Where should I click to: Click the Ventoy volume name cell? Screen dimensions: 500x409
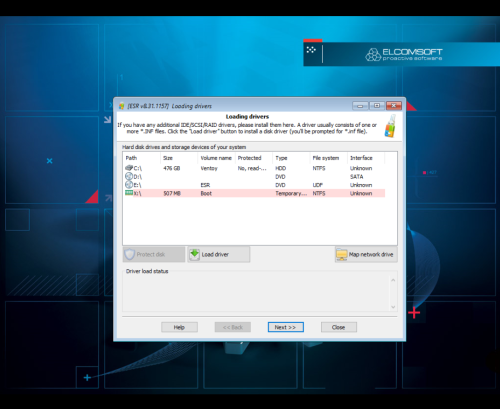click(209, 168)
